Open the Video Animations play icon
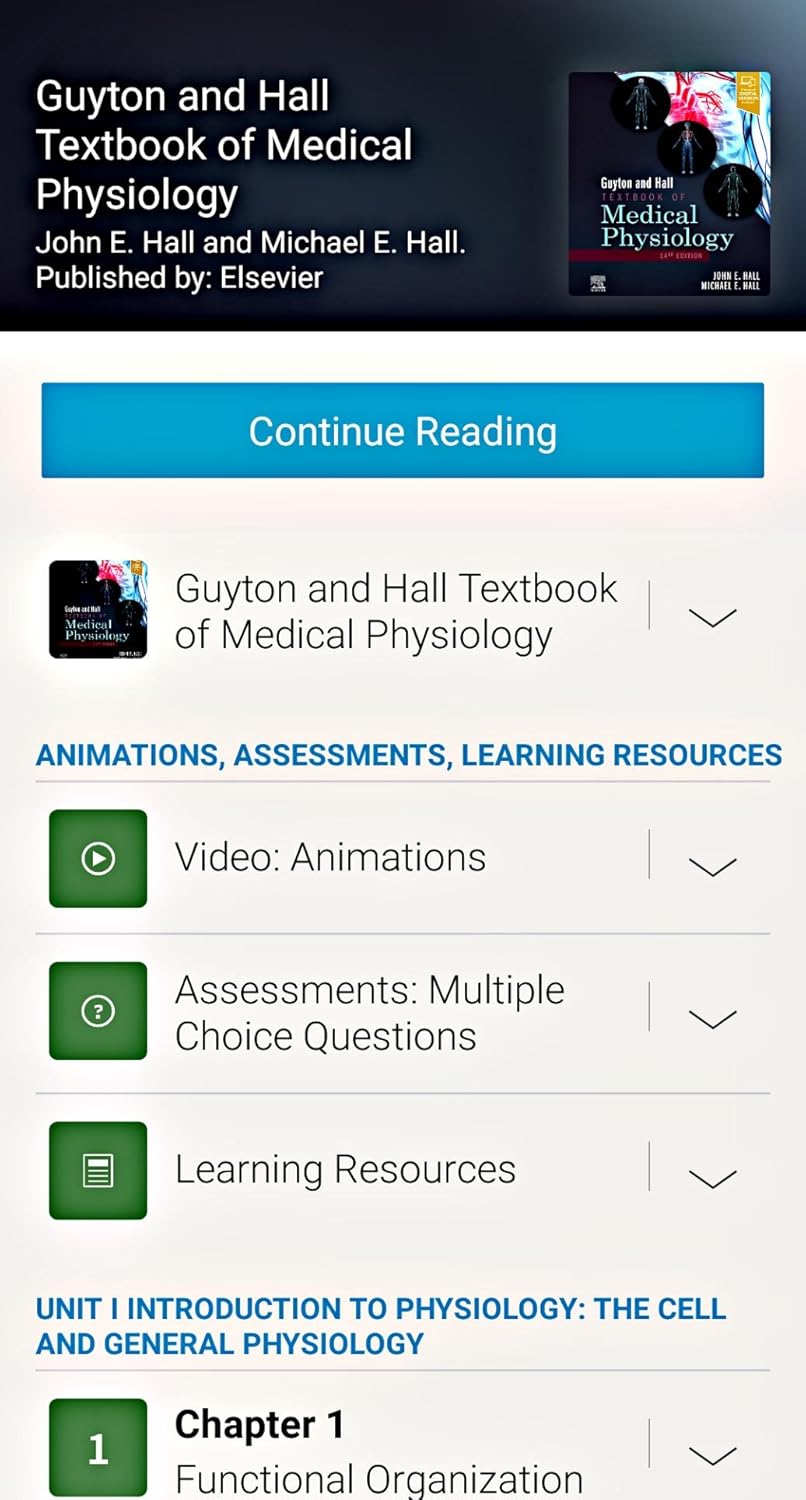Screen dimensions: 806x1500 tap(98, 858)
